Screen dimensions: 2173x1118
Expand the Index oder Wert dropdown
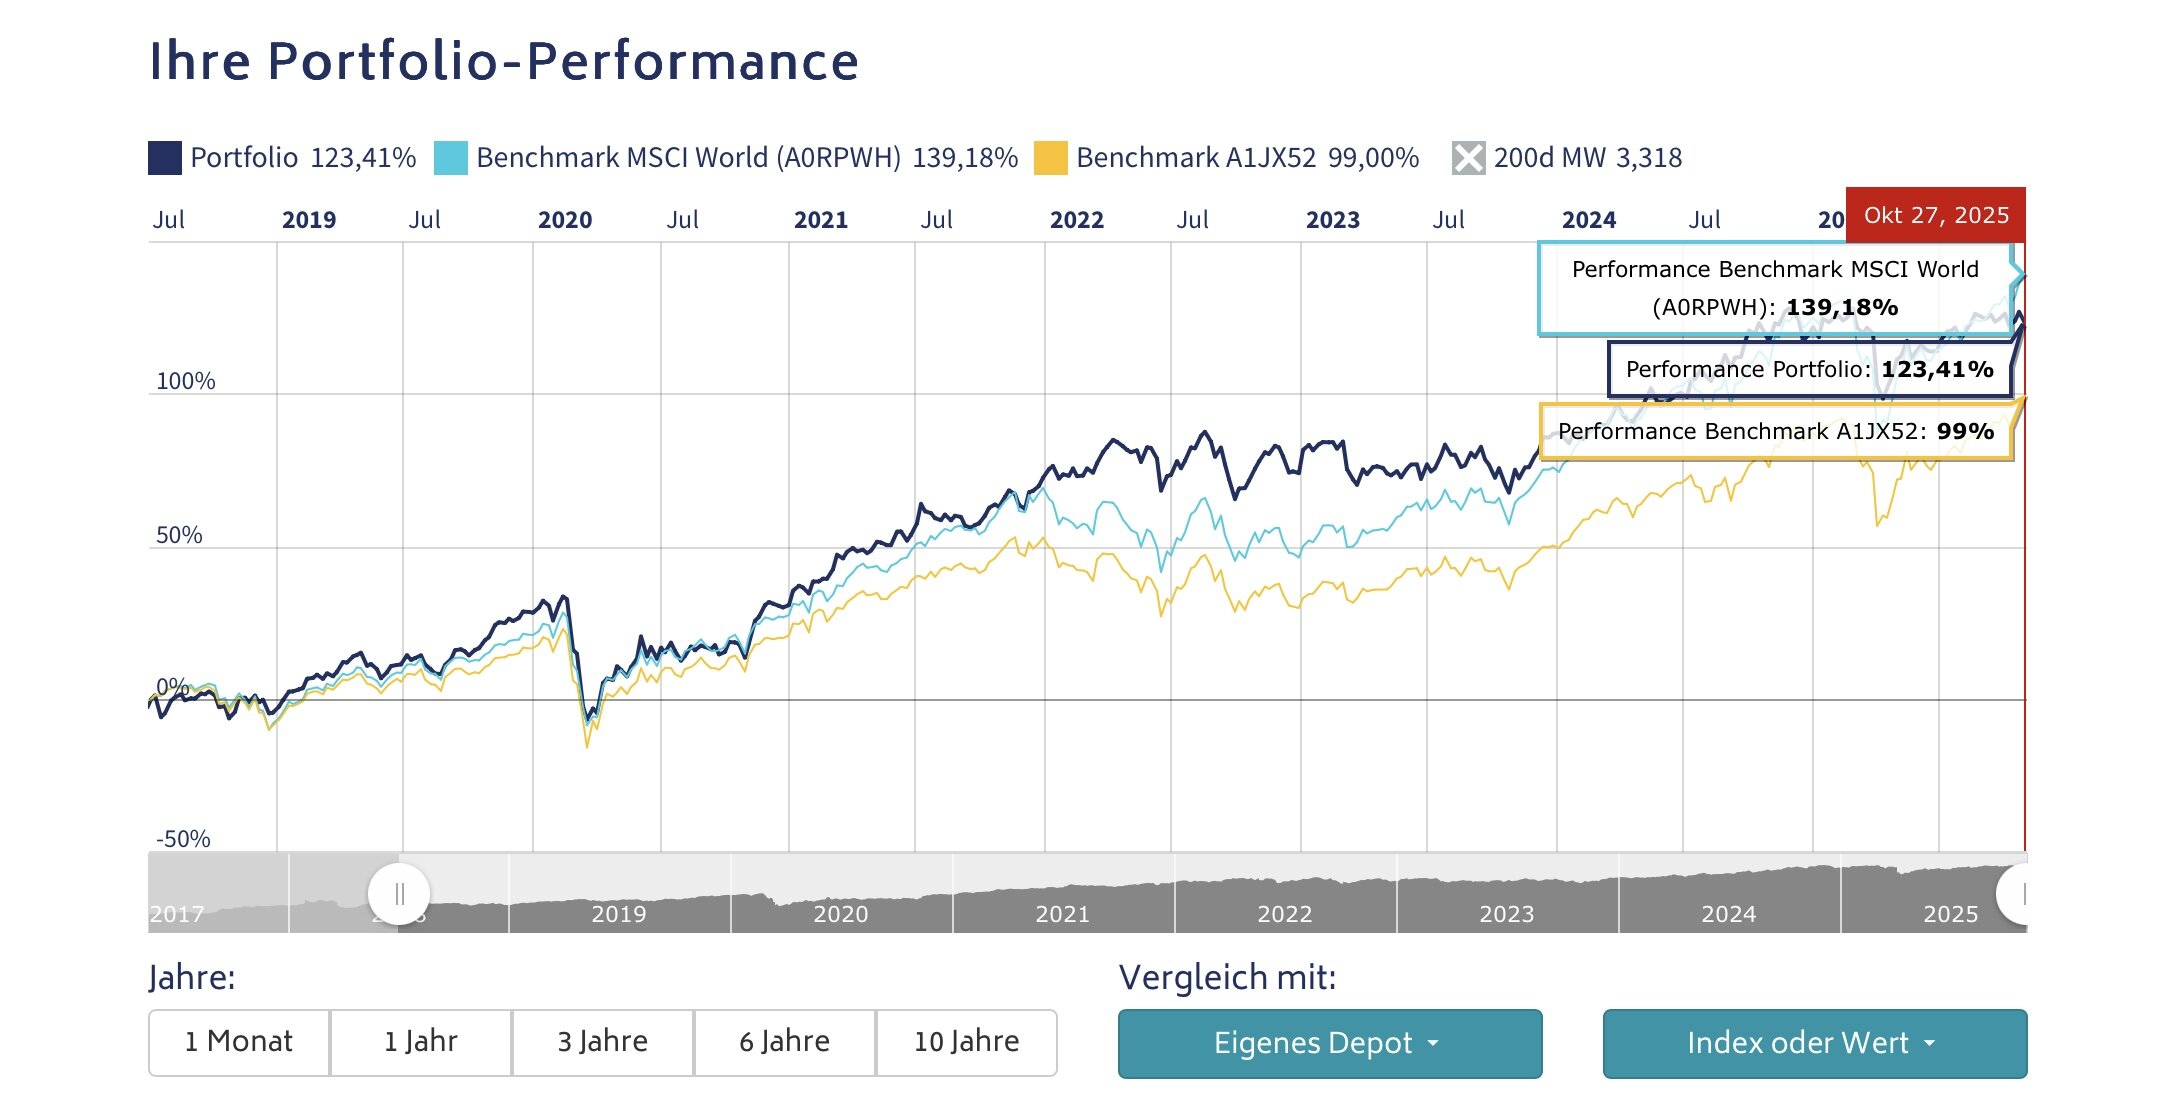(x=1814, y=1043)
